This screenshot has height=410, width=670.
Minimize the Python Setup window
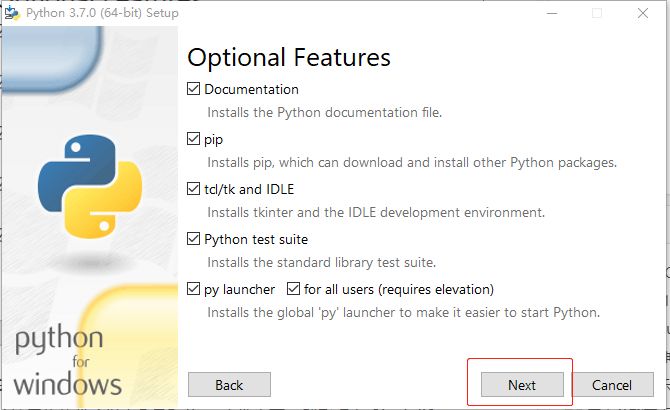[x=552, y=13]
